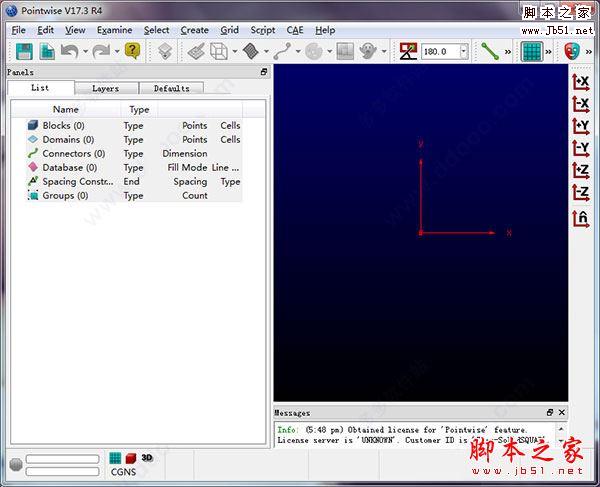Click the +Y view orientation icon
Image resolution: width=600 pixels, height=487 pixels.
click(x=580, y=126)
